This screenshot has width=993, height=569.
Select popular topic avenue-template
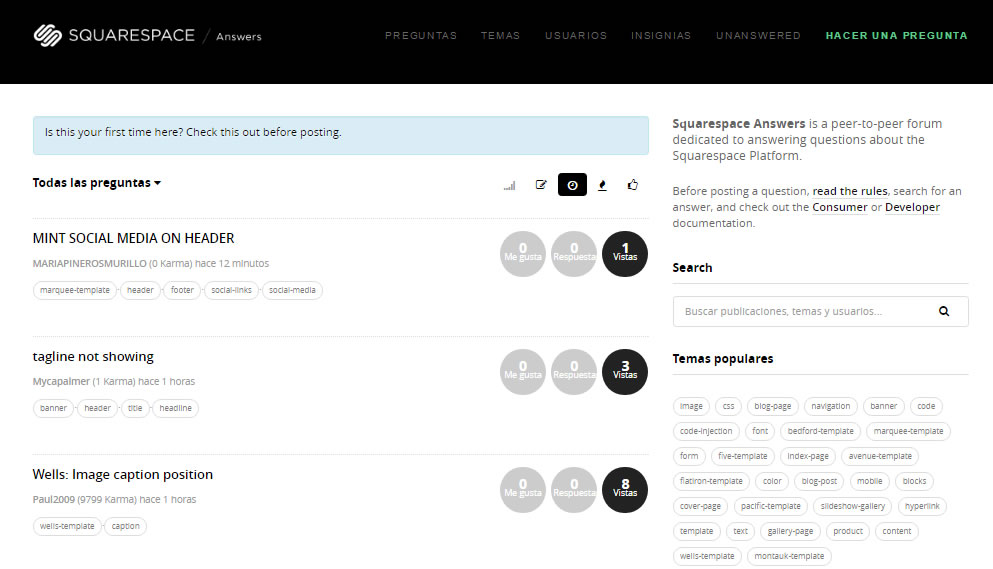point(880,456)
